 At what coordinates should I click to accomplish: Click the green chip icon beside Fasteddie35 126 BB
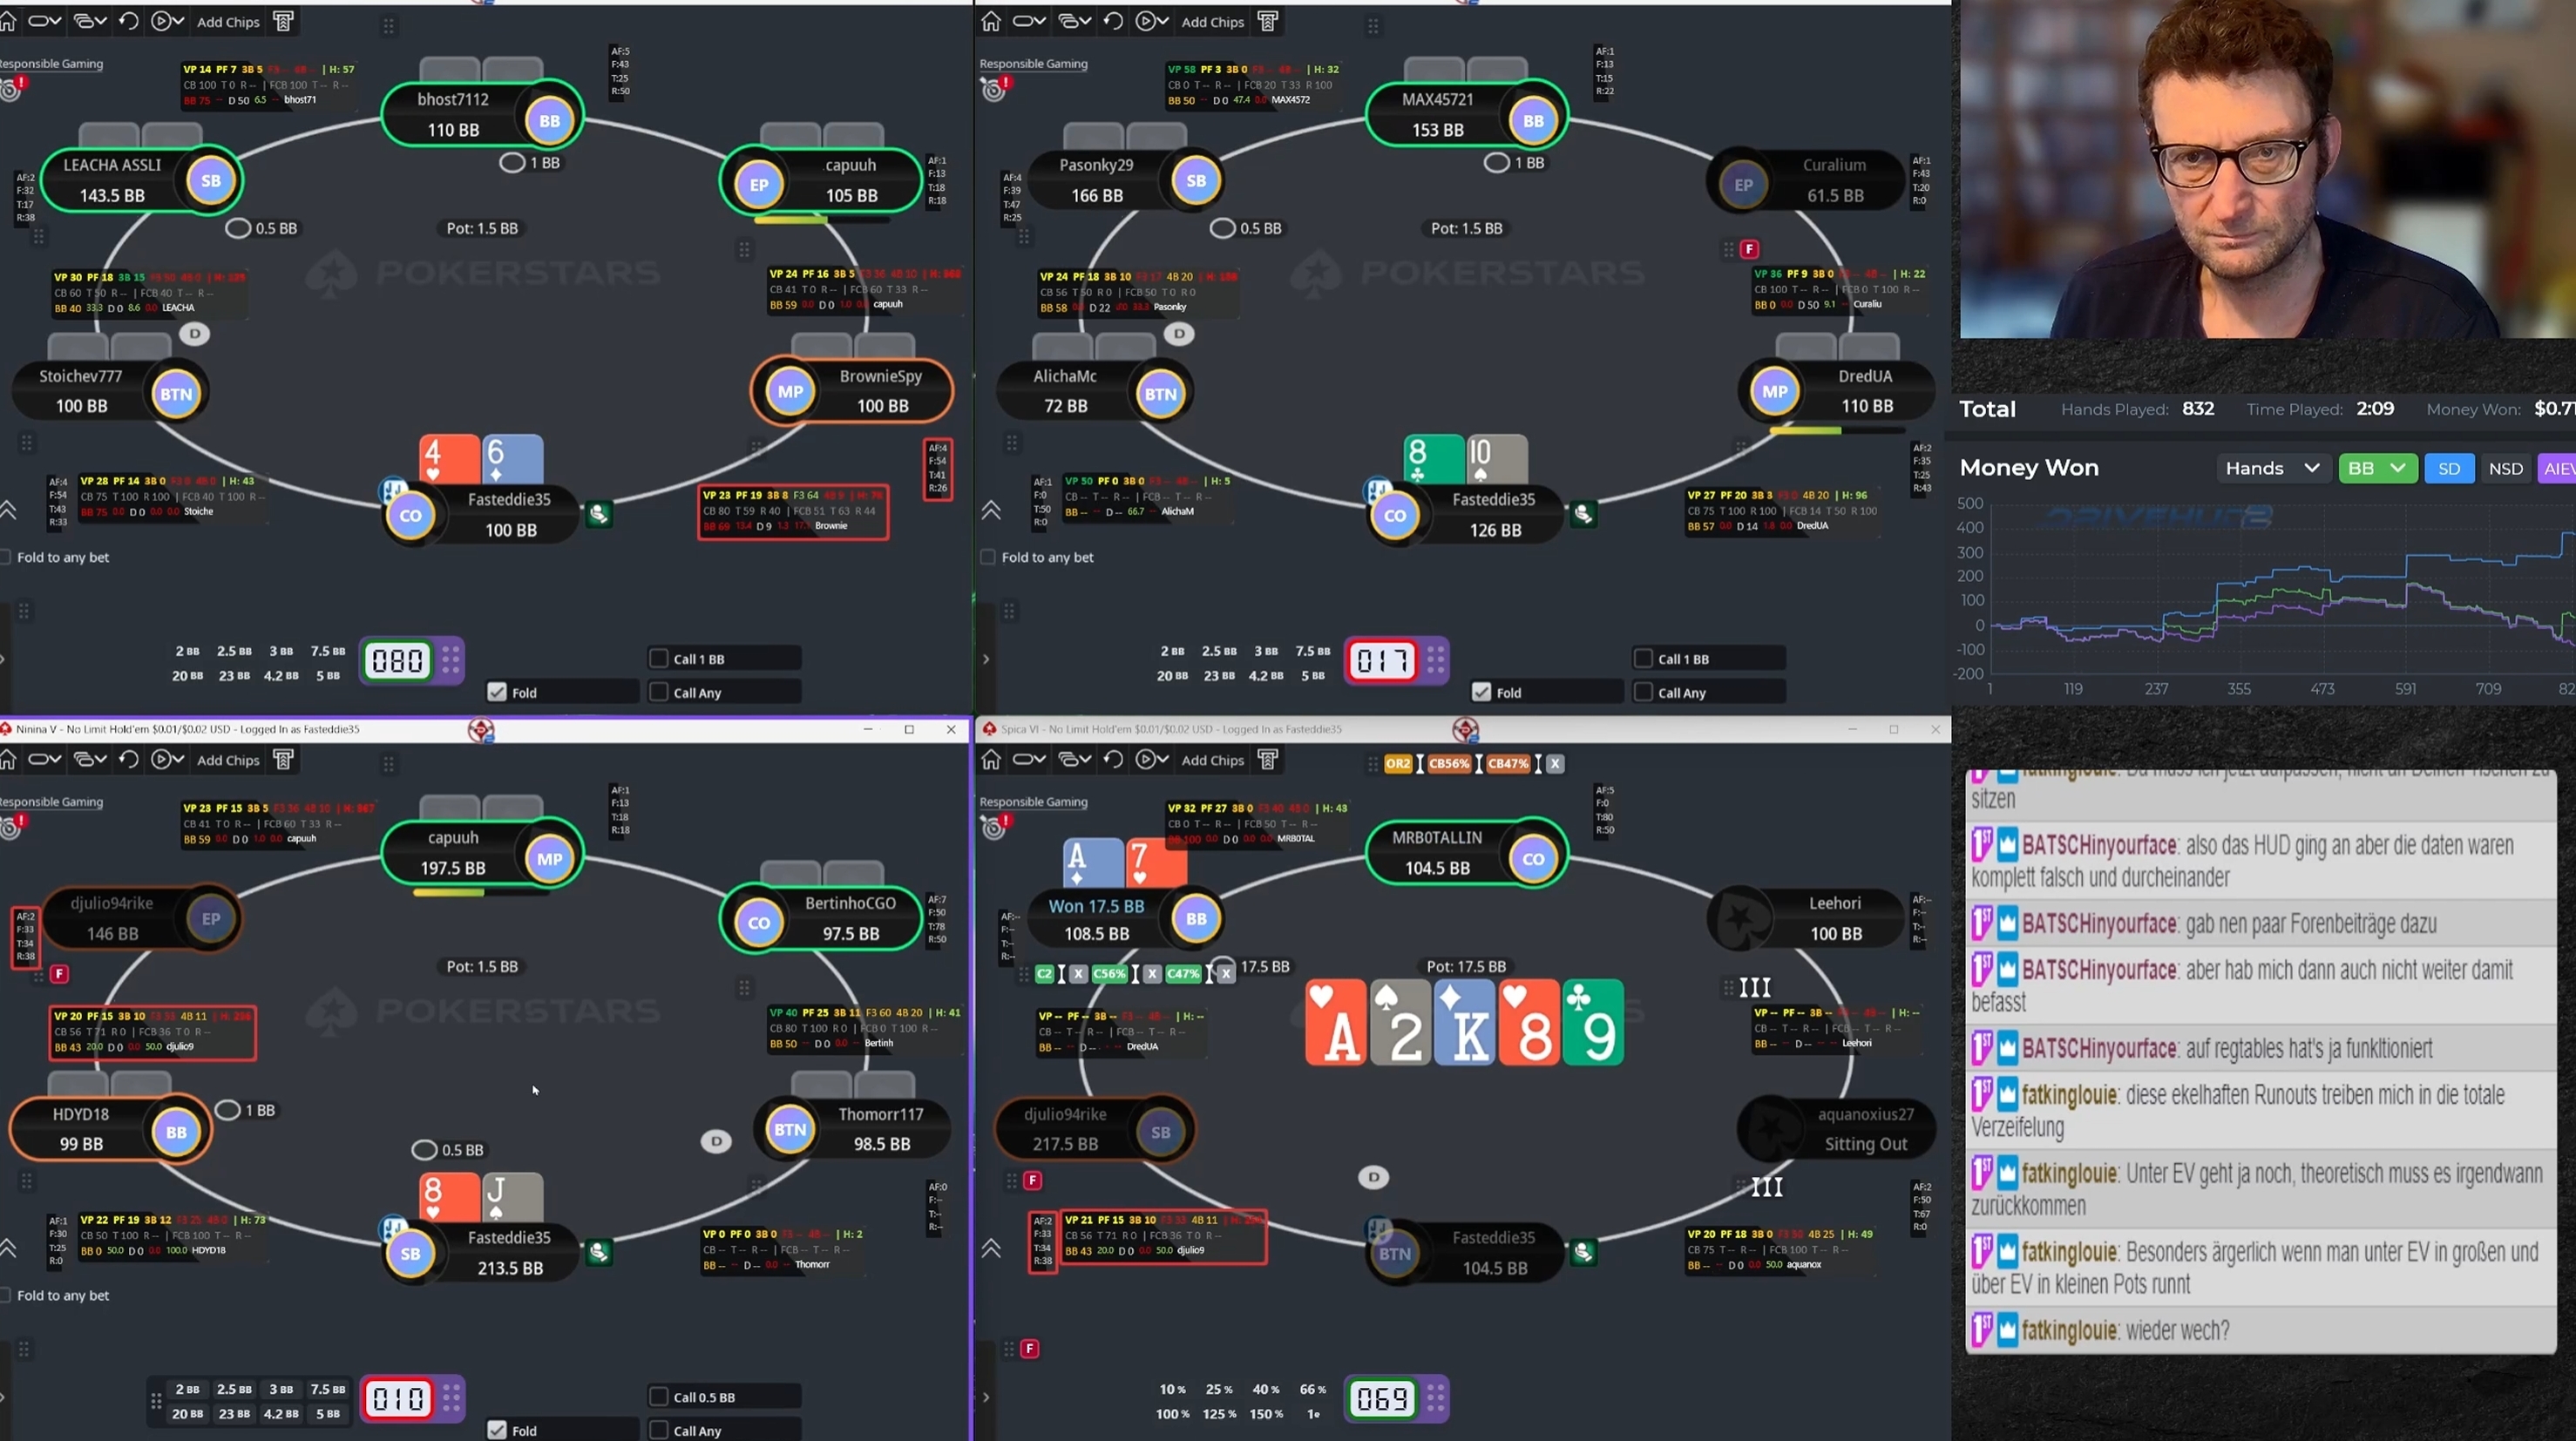click(x=1583, y=514)
